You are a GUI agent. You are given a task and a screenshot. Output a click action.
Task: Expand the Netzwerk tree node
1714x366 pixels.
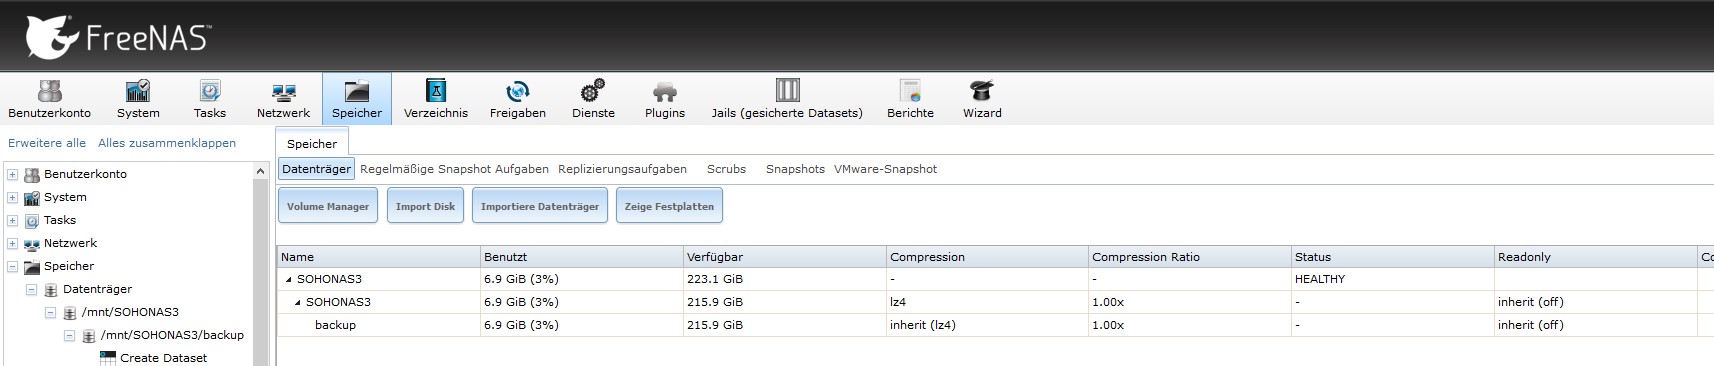tap(12, 244)
